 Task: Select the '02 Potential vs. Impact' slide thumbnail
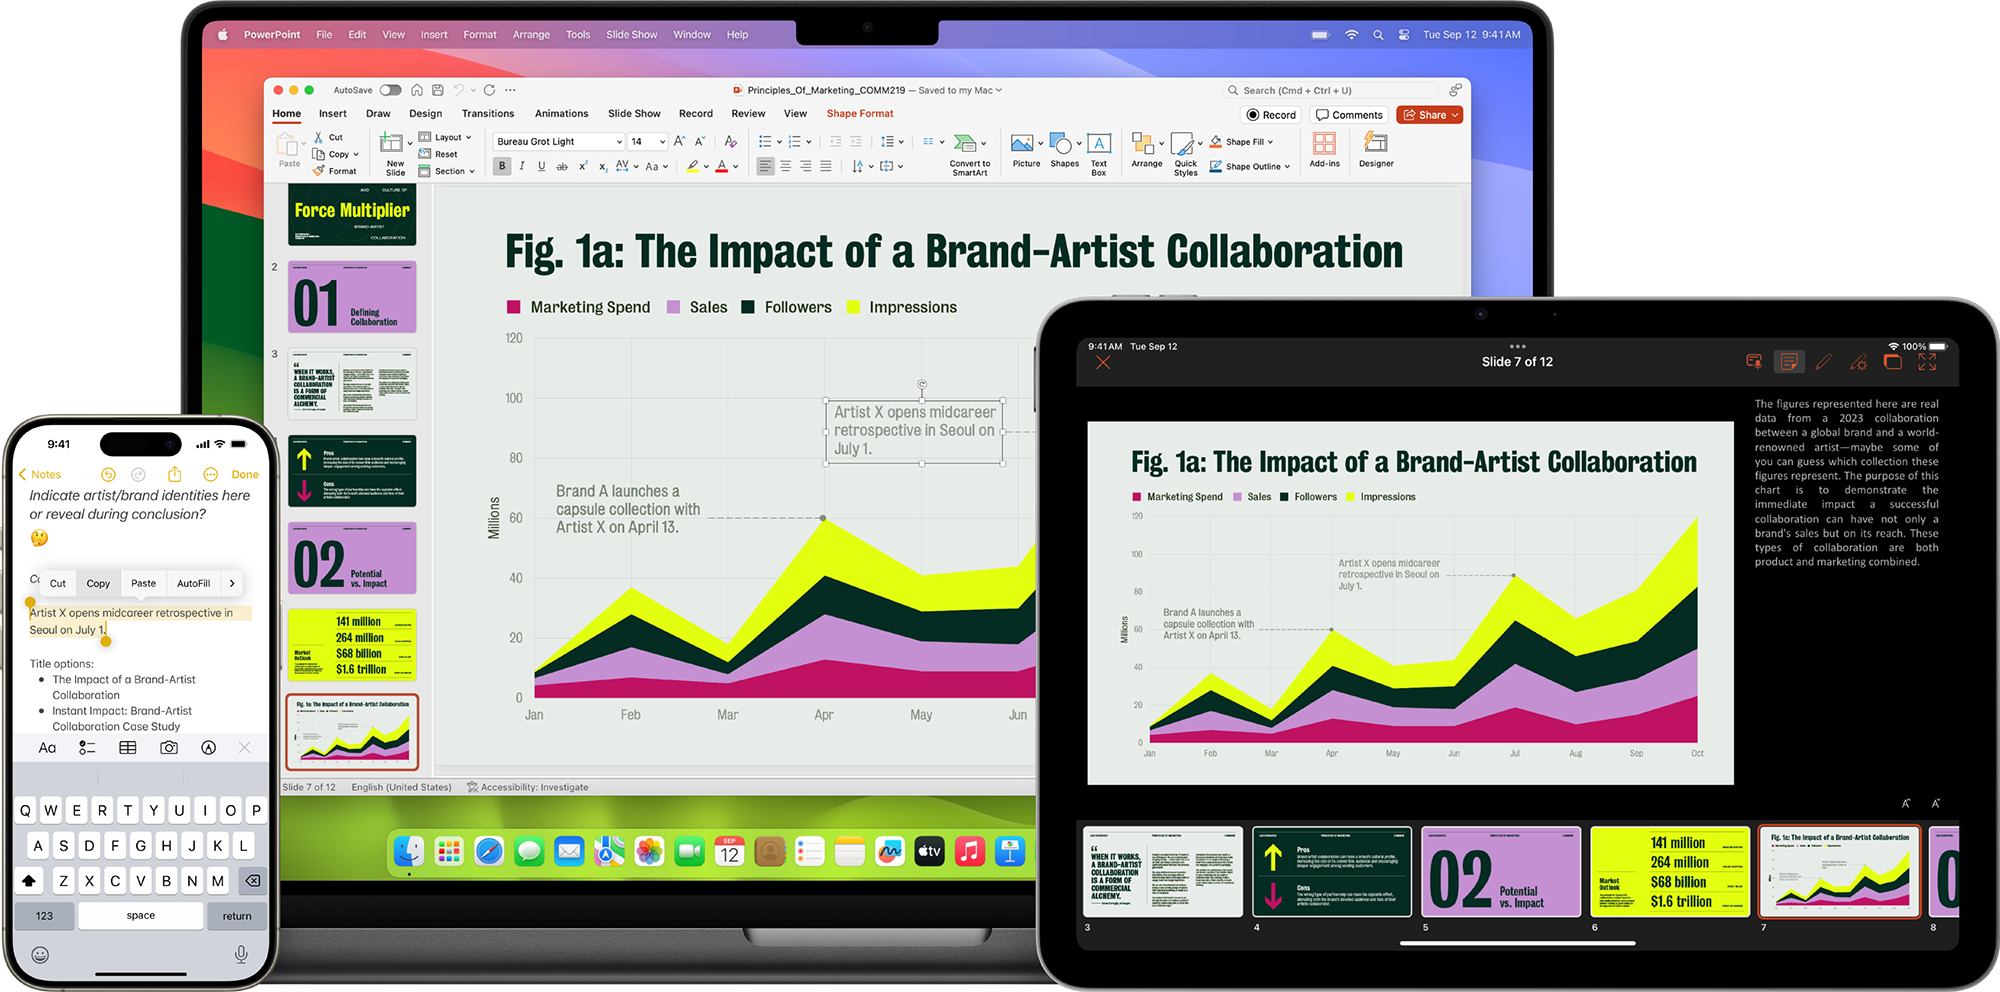tap(352, 558)
